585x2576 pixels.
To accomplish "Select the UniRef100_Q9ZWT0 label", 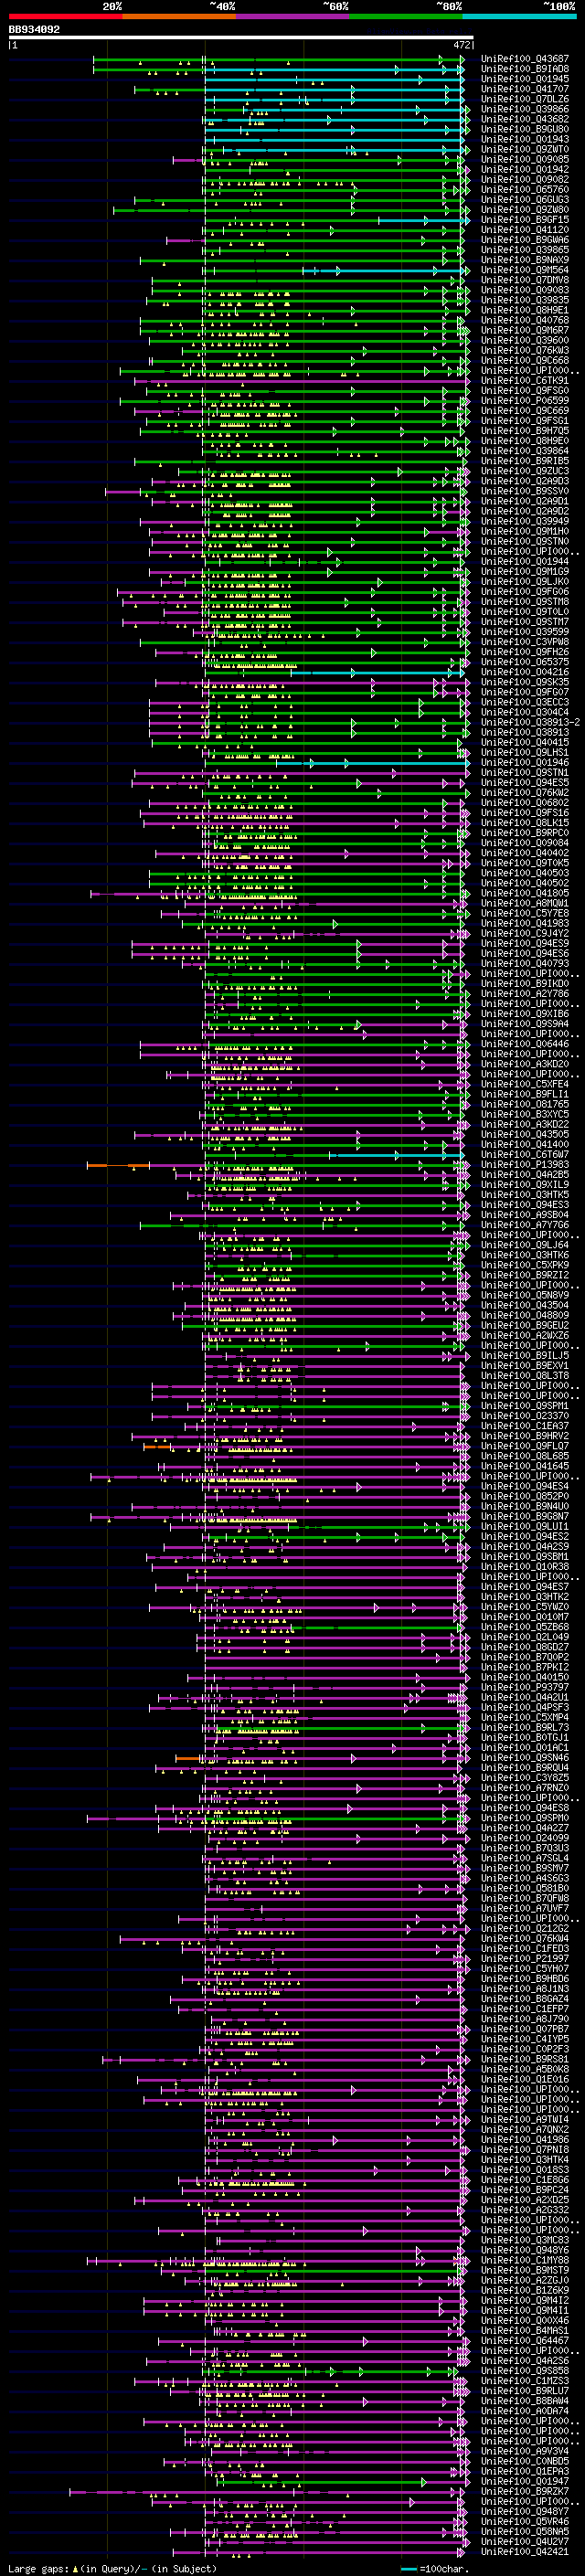I will coord(525,149).
